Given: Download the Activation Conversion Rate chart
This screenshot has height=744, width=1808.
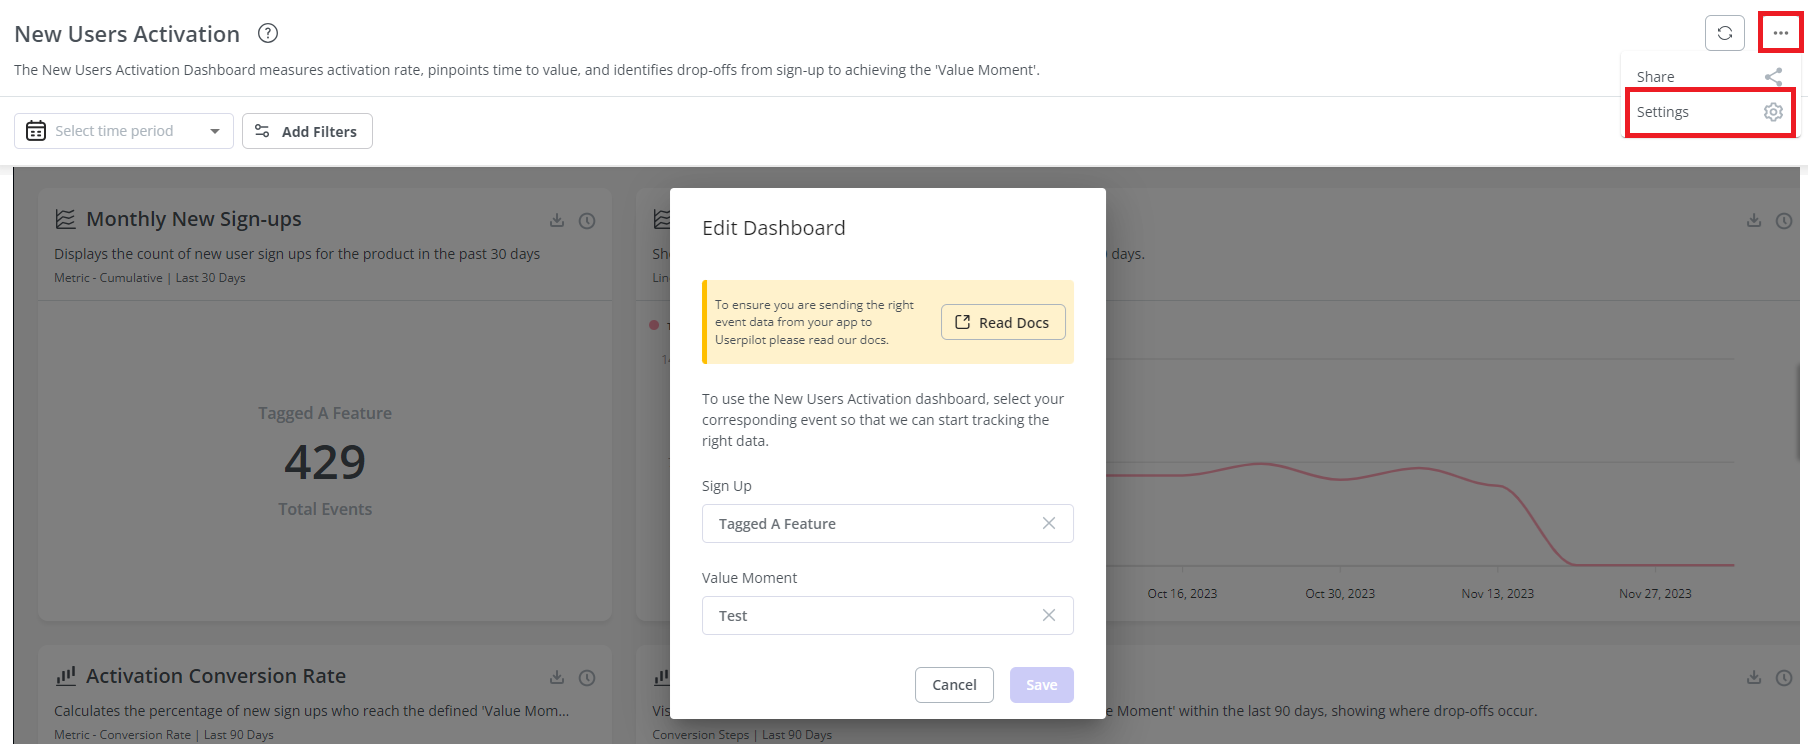Looking at the screenshot, I should [557, 677].
